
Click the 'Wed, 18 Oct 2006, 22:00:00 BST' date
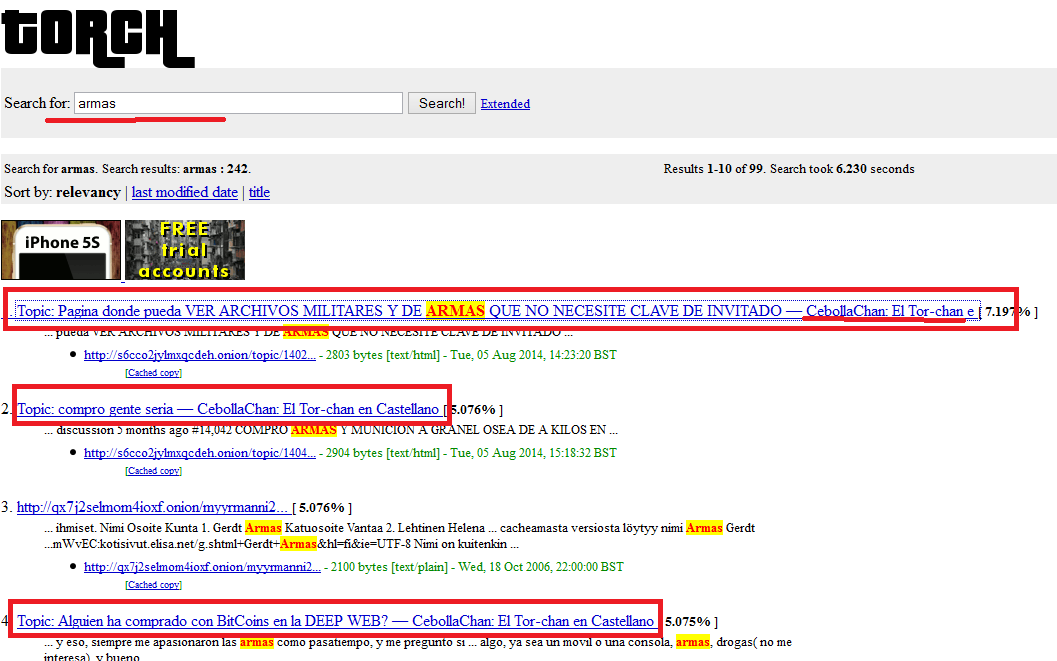[541, 567]
